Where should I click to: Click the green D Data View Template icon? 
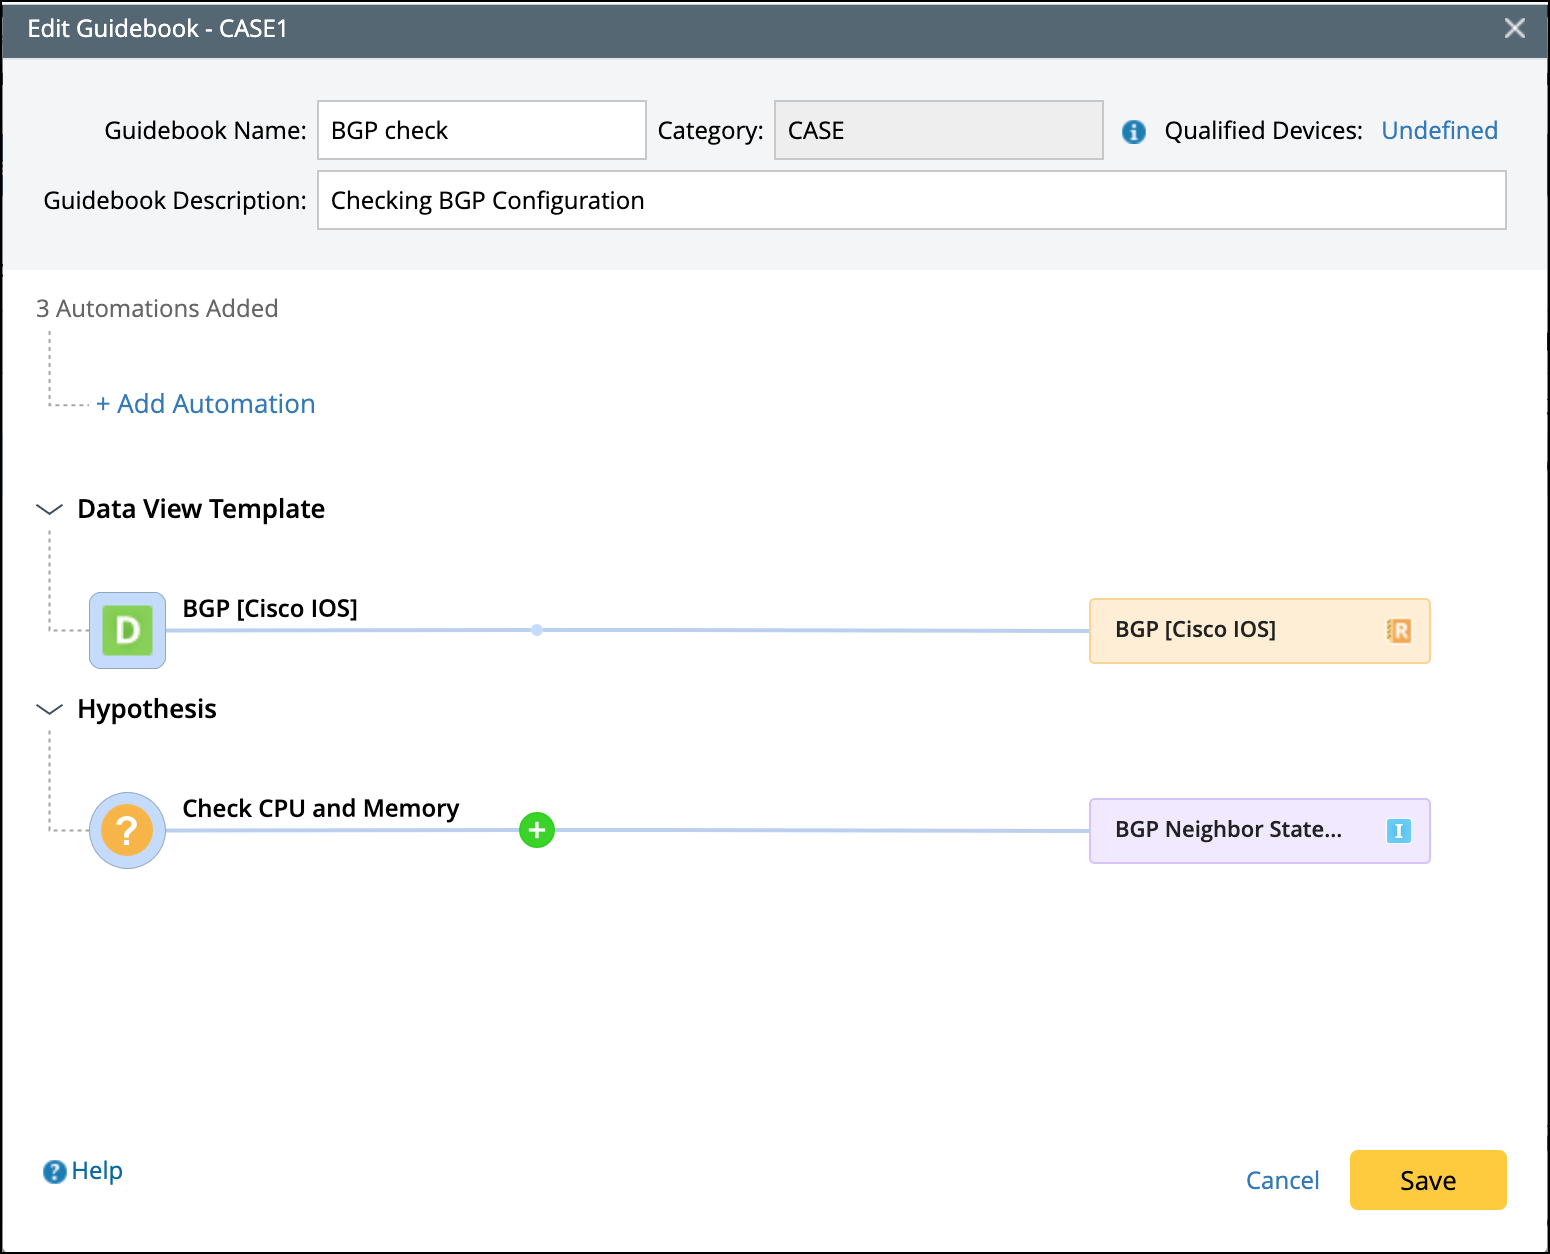coord(127,630)
